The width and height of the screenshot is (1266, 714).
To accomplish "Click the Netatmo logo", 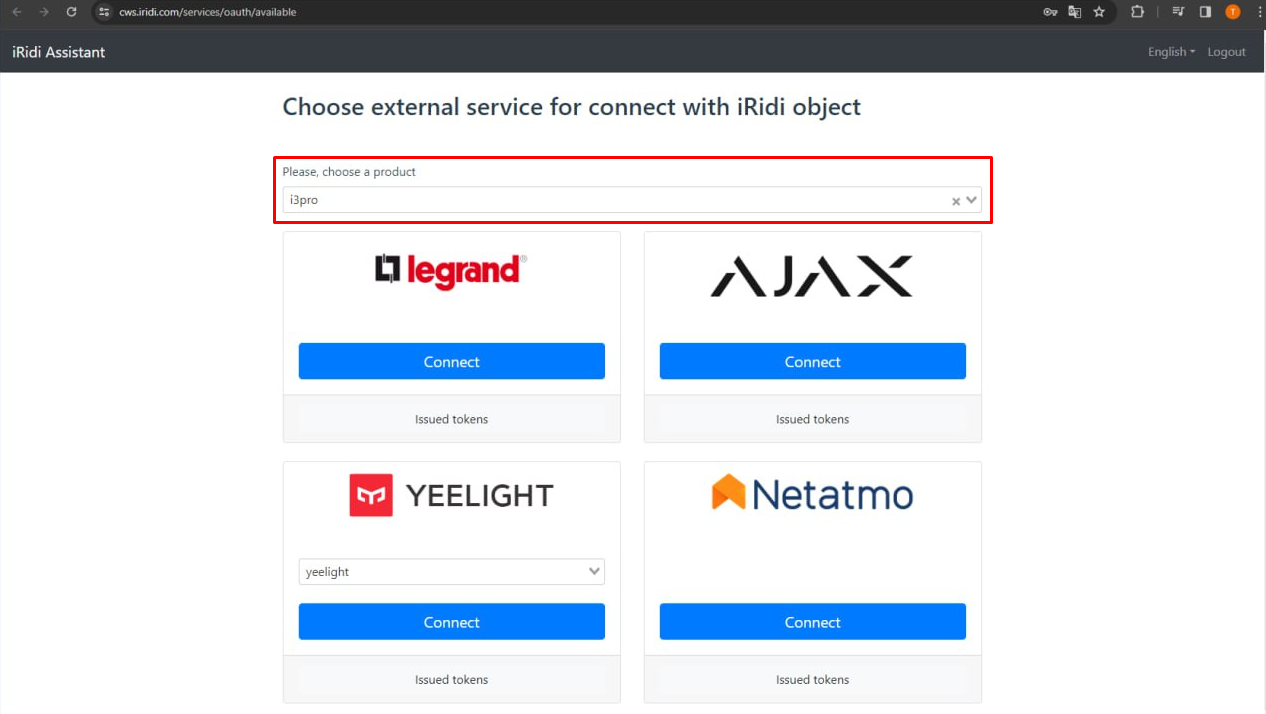I will tap(811, 492).
